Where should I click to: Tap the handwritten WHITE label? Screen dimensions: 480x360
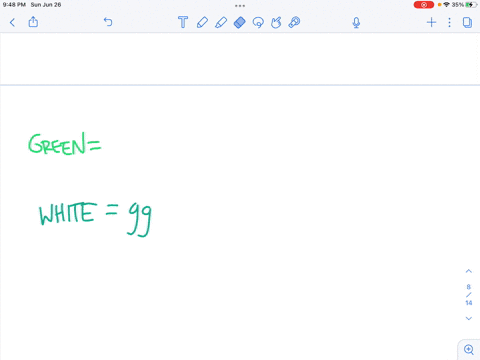[68, 213]
